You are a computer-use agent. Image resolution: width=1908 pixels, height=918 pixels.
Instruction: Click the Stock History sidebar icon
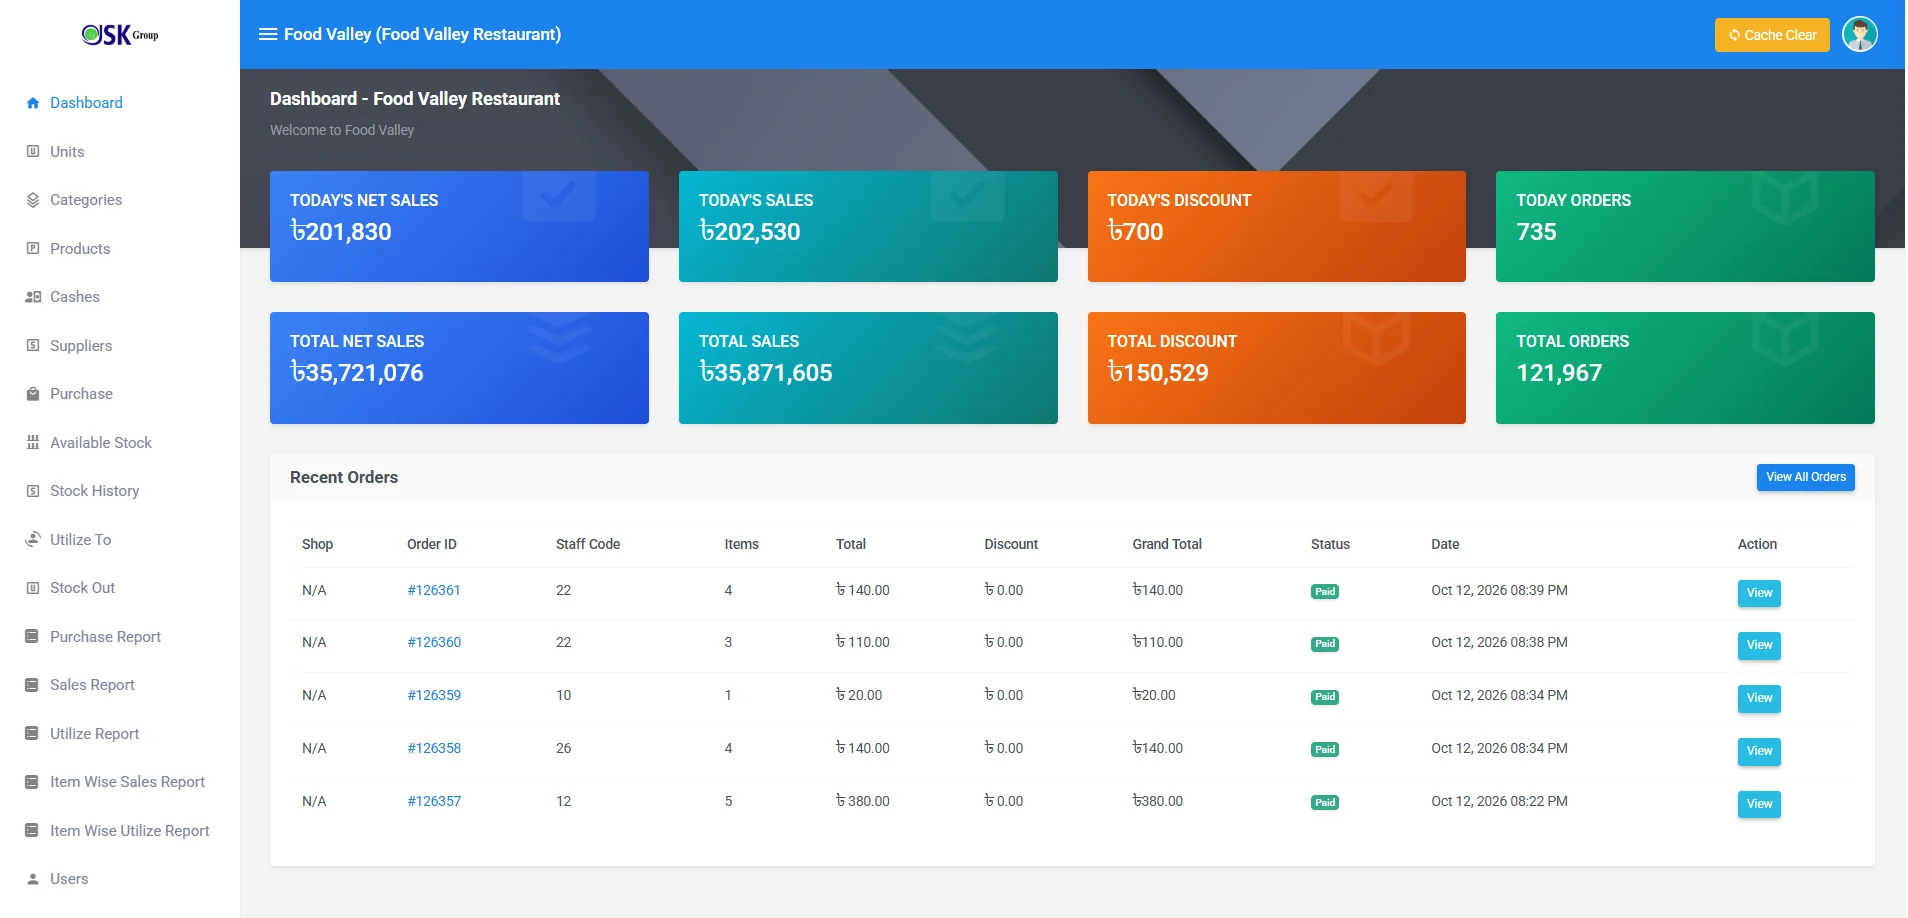(33, 491)
